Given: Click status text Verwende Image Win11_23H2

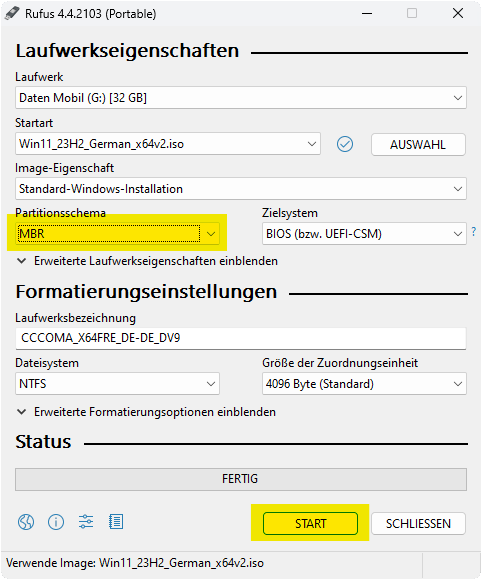Looking at the screenshot, I should pos(135,563).
